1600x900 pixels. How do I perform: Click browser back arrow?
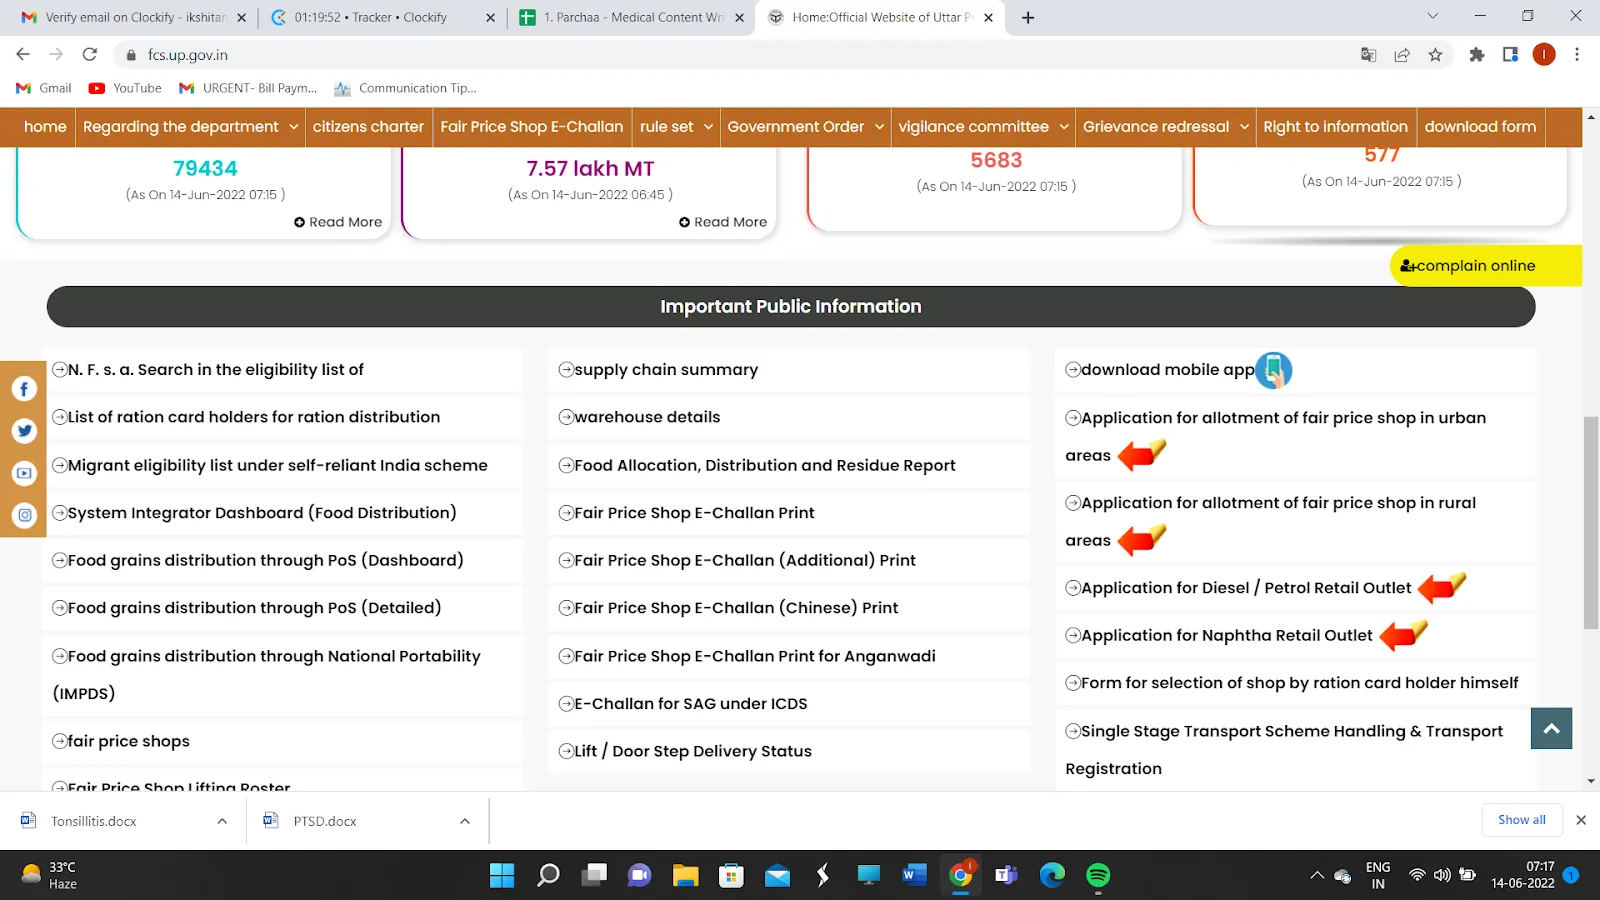click(x=23, y=55)
